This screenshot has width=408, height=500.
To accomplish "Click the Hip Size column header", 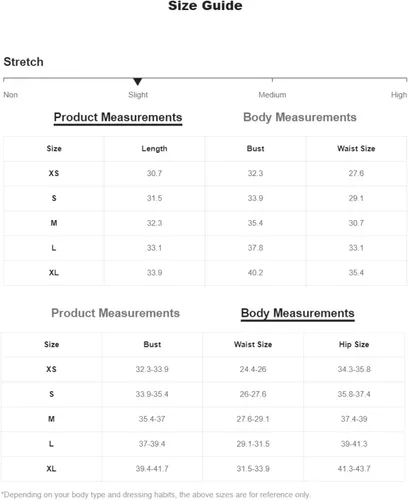I will (x=354, y=345).
